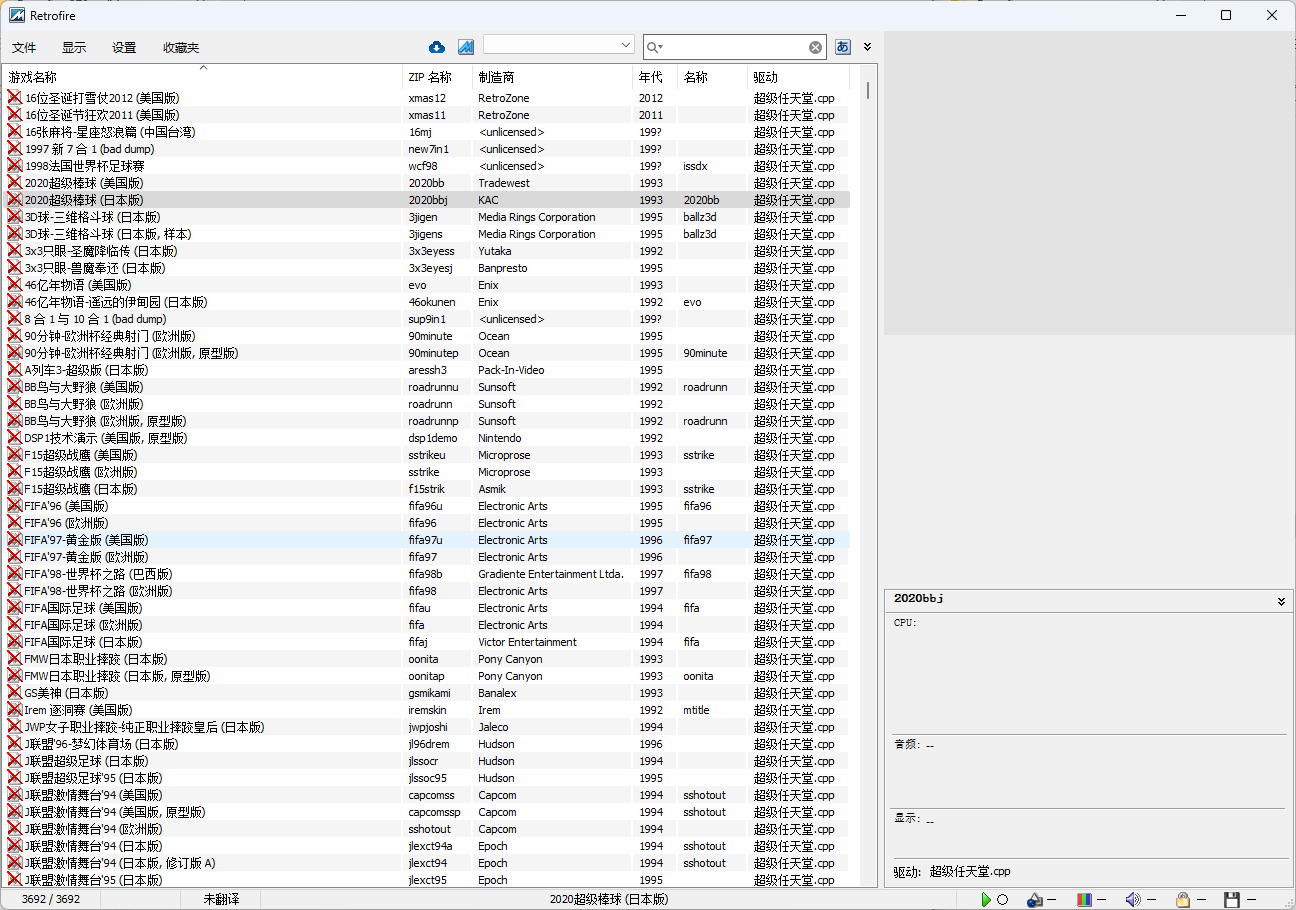Open the 收藏夹 menu
The image size is (1296, 910).
pyautogui.click(x=181, y=48)
